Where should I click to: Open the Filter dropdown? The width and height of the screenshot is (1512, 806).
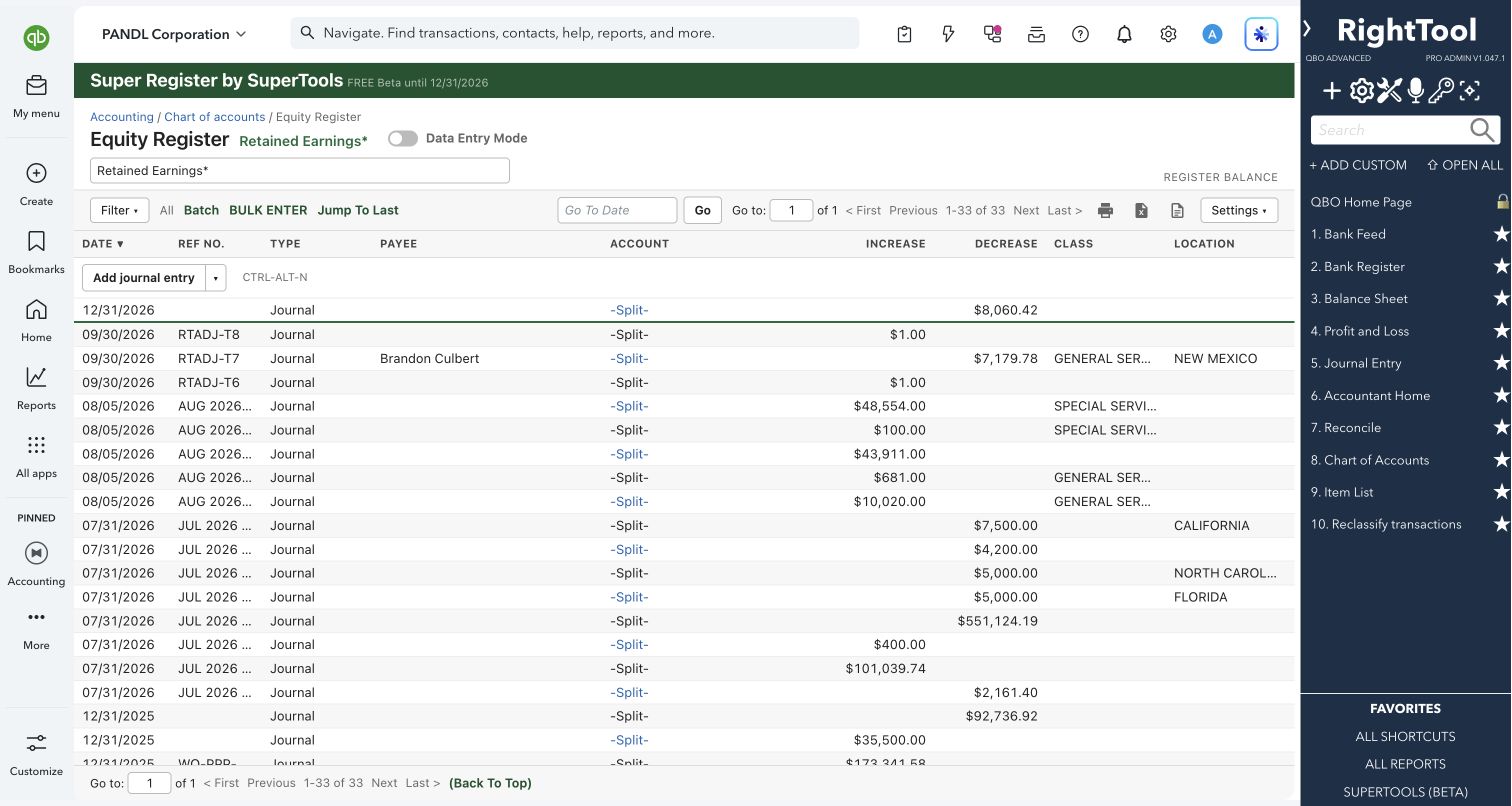click(x=120, y=210)
